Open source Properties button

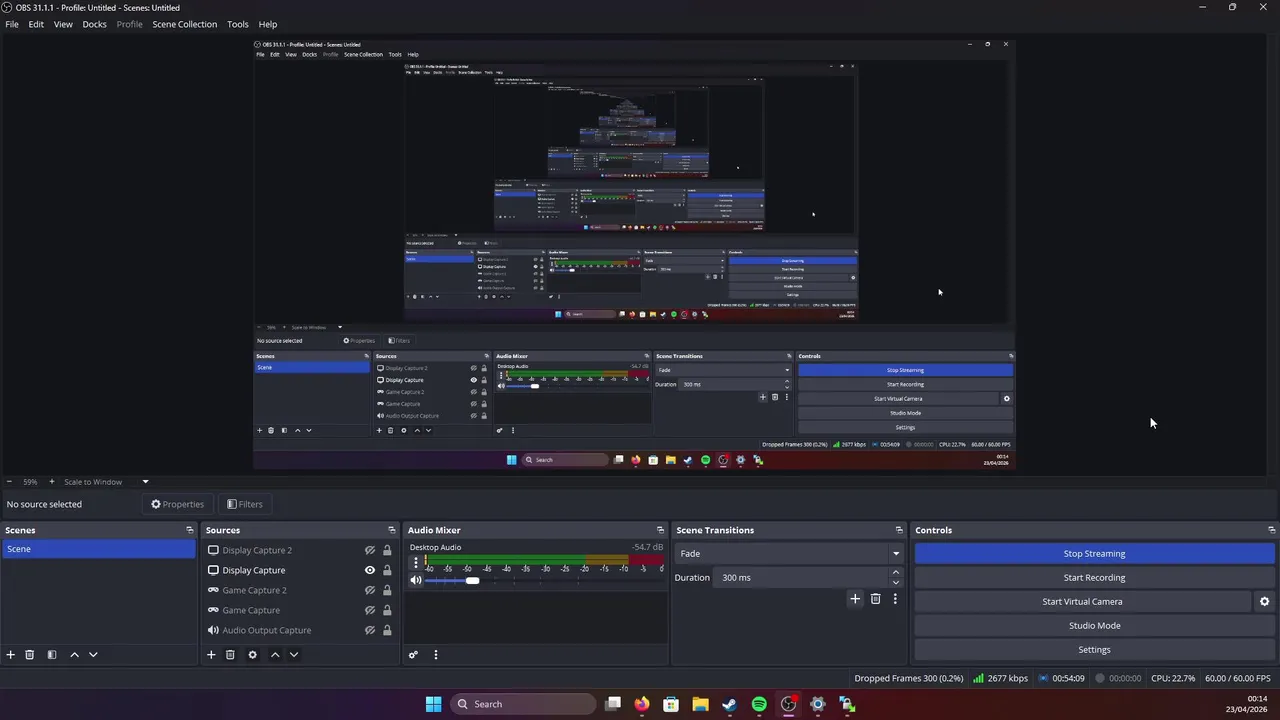tap(177, 504)
